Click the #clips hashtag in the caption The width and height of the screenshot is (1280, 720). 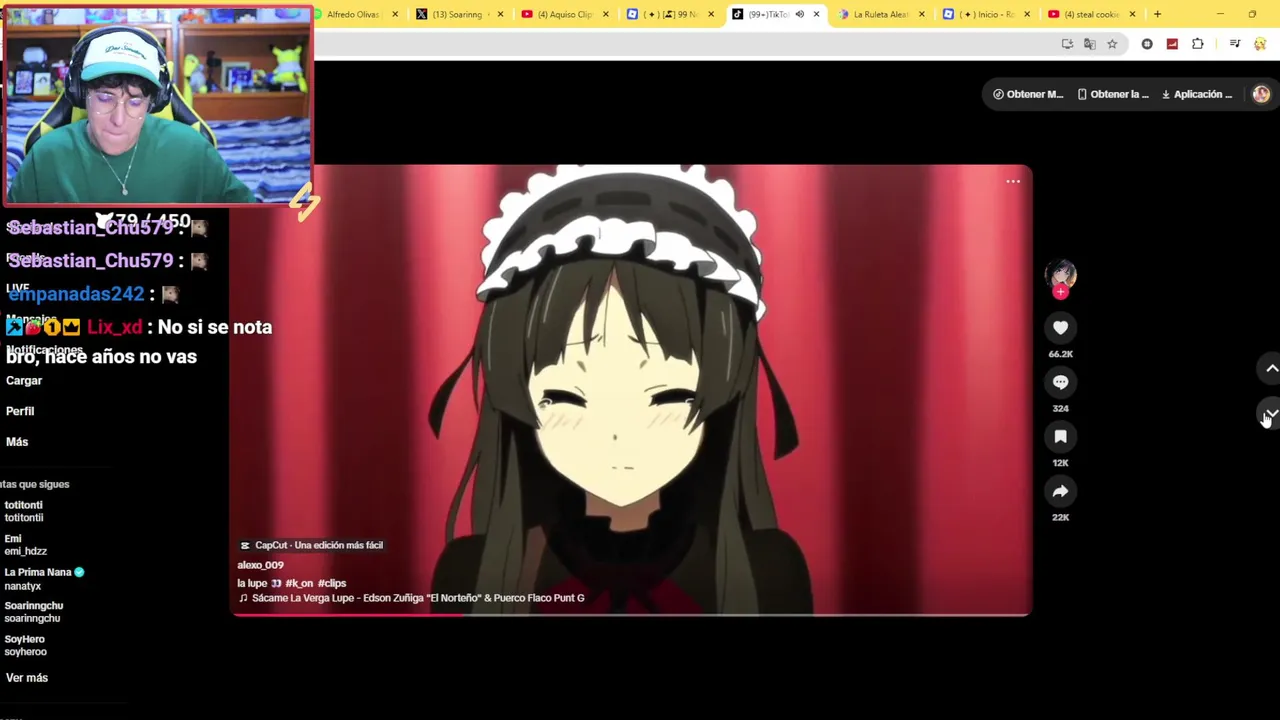click(x=332, y=583)
